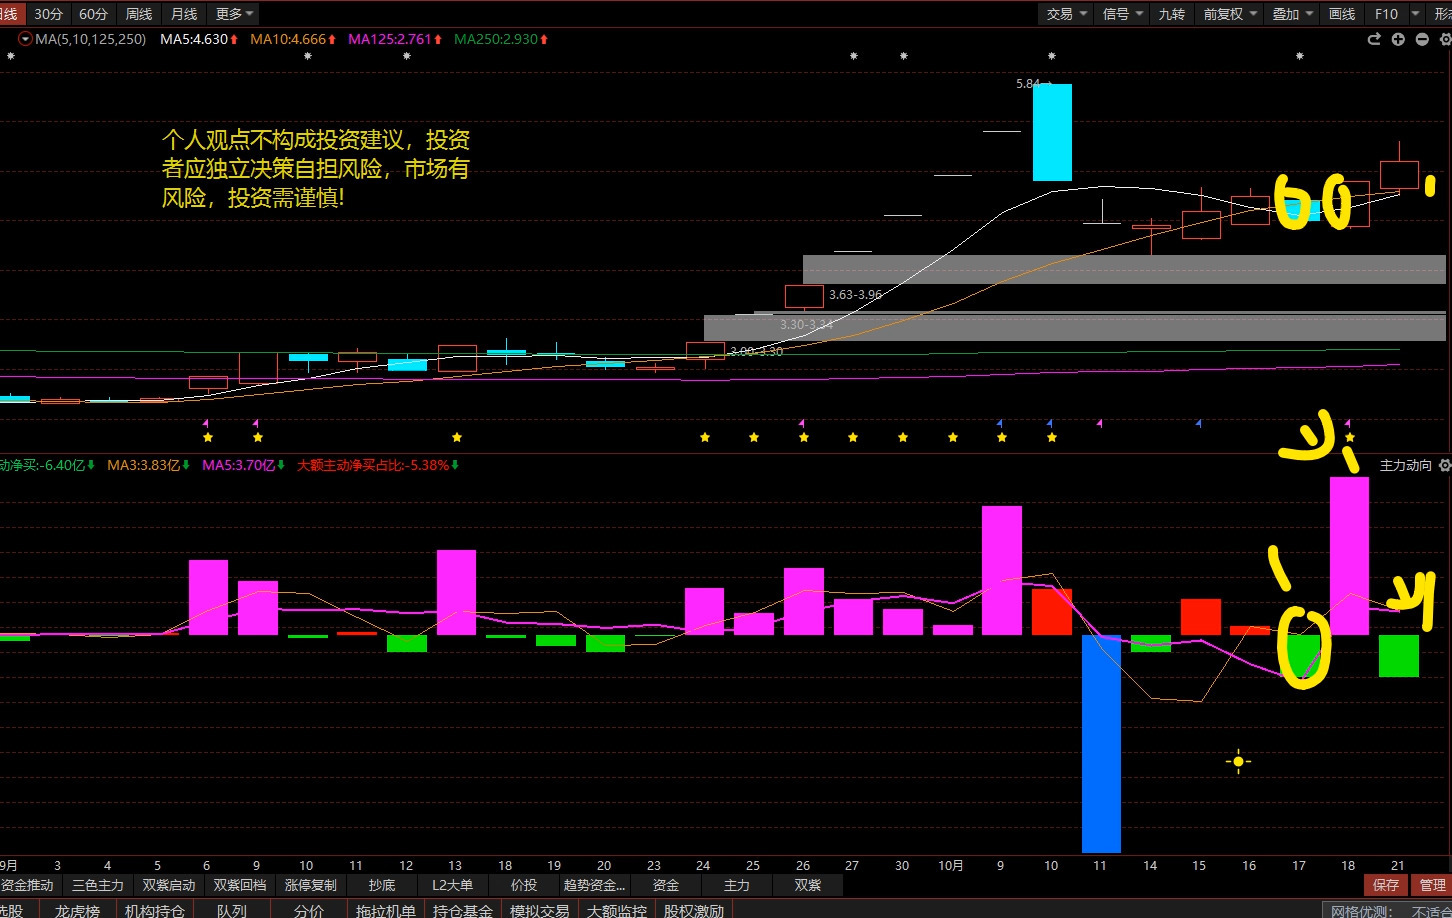
Task: Zoom out chart with minus icon
Action: 1422,39
